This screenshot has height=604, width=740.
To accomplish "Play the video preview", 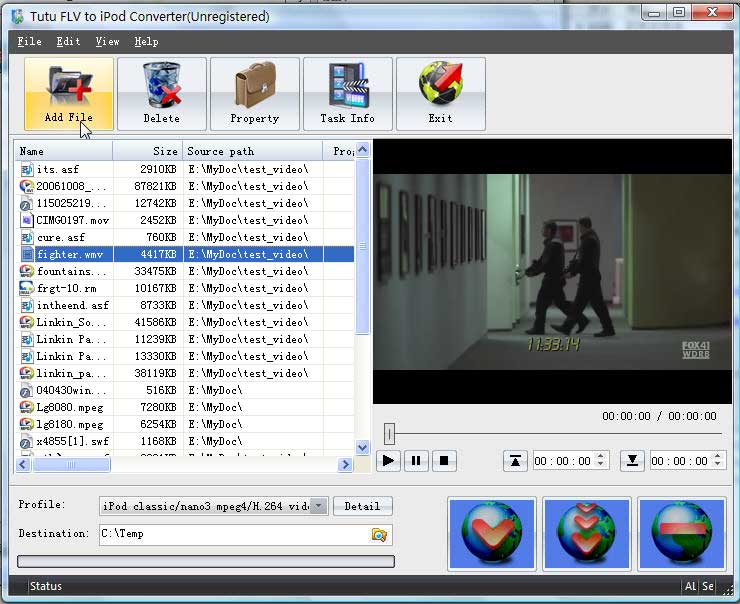I will tap(388, 461).
